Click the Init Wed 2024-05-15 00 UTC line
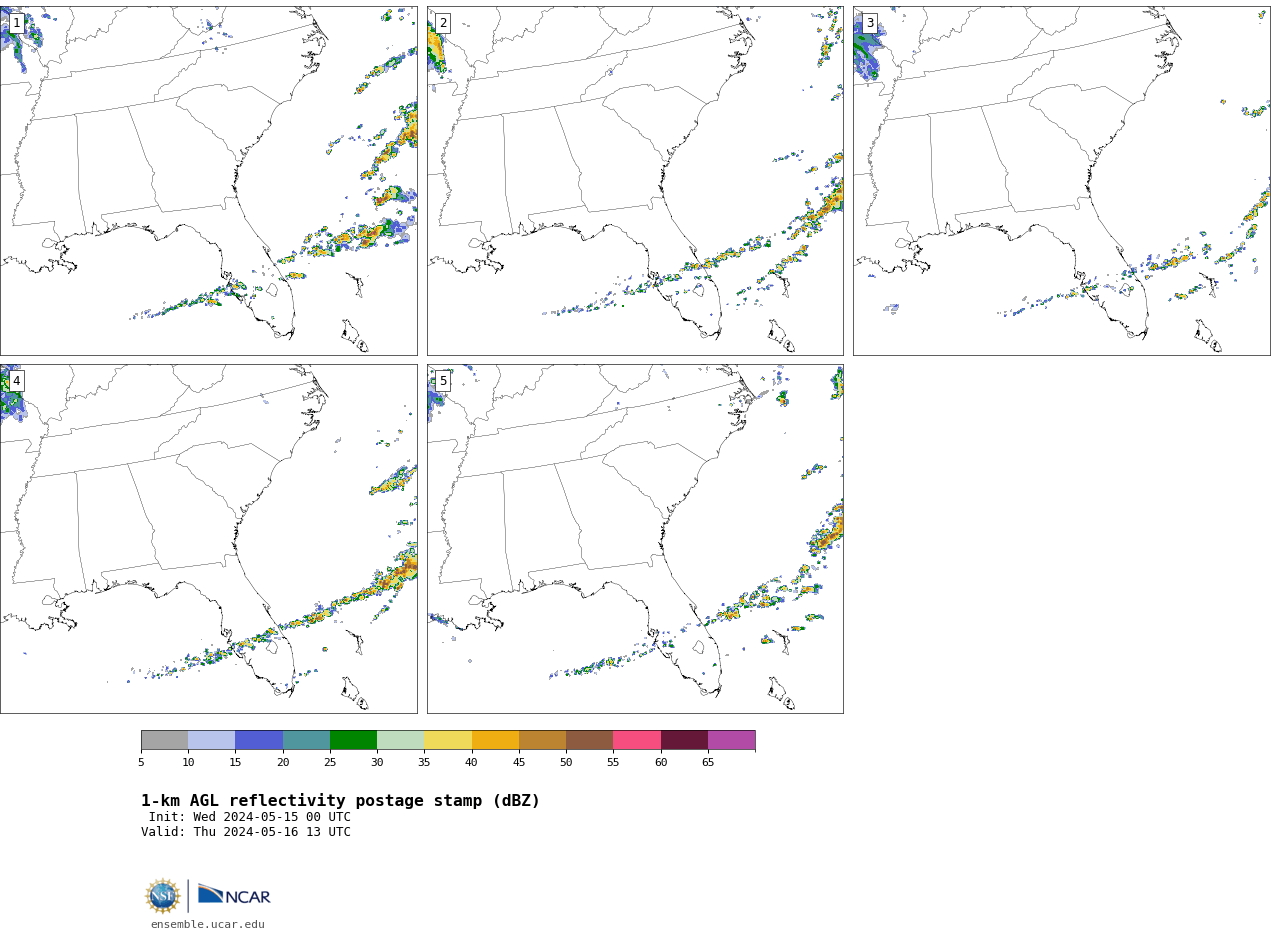The width and height of the screenshot is (1280, 936). [250, 817]
